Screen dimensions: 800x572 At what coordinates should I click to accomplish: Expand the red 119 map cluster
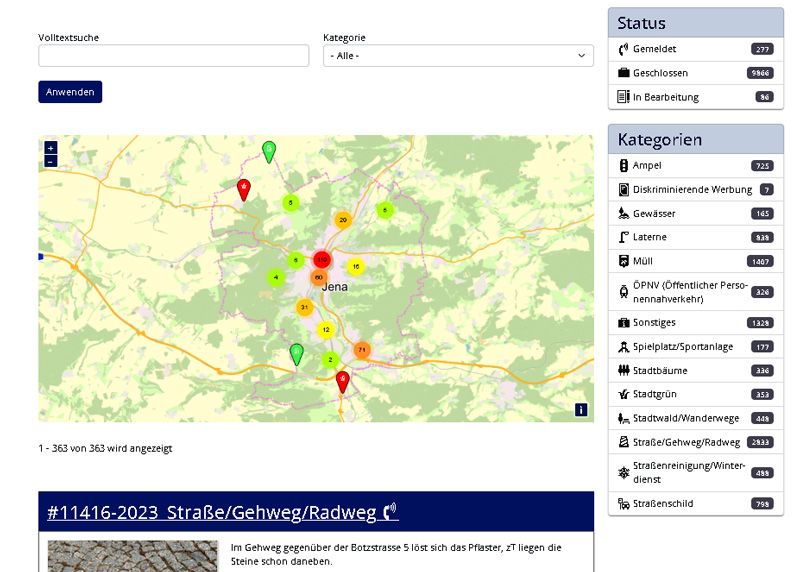(x=322, y=260)
